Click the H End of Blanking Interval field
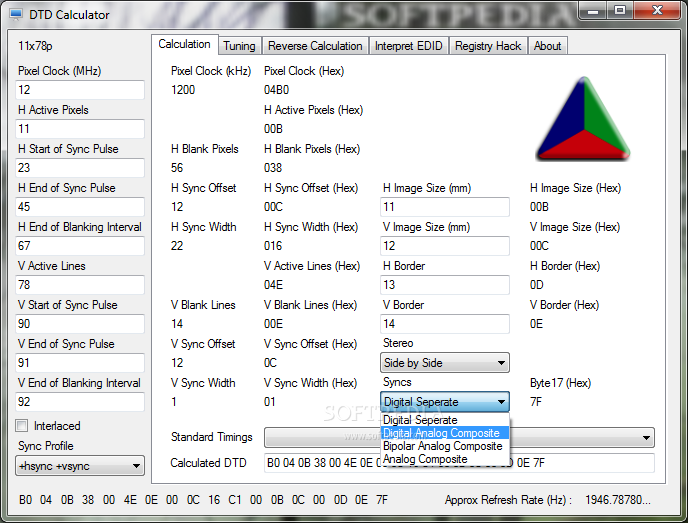688x523 pixels. (x=80, y=246)
